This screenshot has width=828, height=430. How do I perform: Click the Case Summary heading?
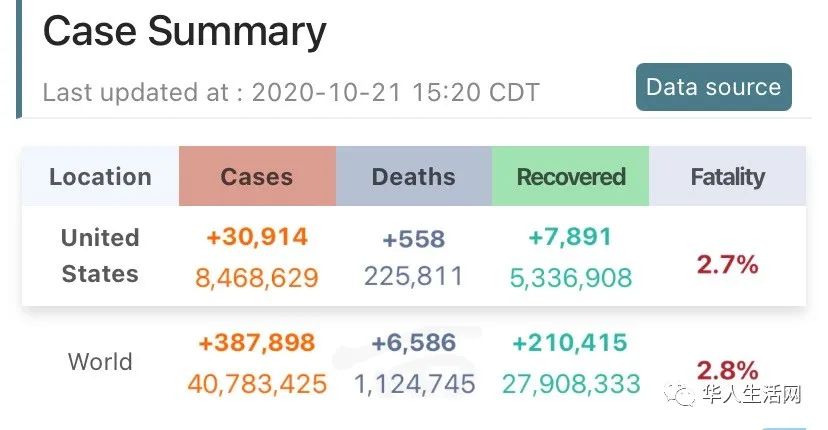point(184,32)
